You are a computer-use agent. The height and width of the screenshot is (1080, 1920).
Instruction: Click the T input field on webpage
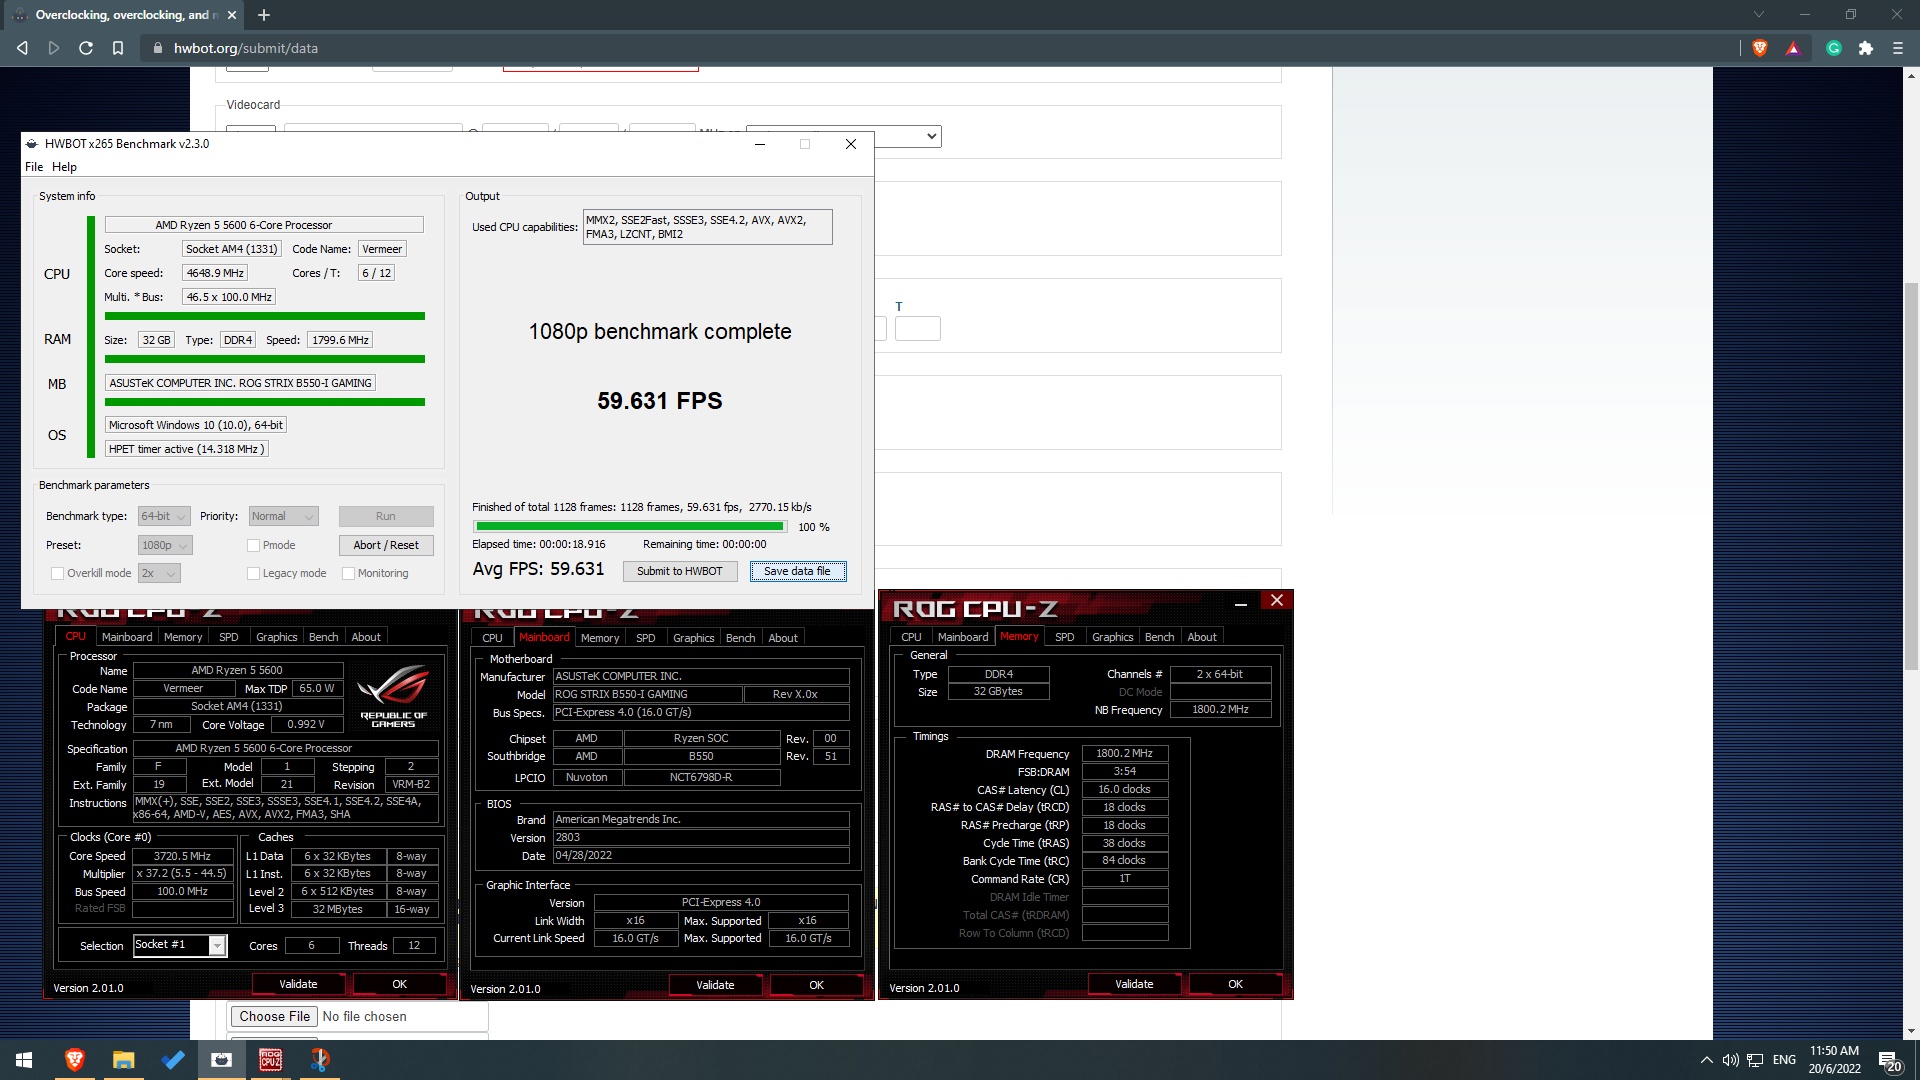917,328
